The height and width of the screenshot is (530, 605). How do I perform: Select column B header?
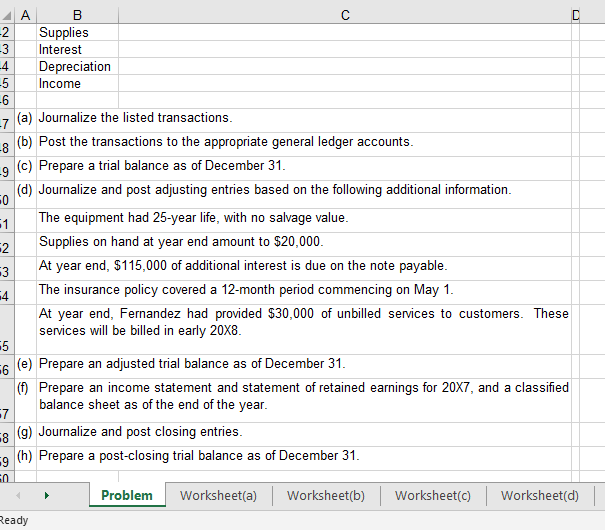coord(77,15)
